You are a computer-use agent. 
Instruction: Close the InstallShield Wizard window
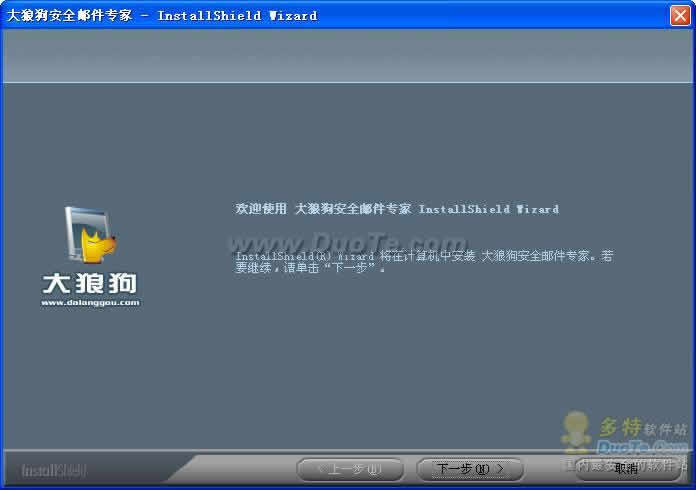point(680,16)
